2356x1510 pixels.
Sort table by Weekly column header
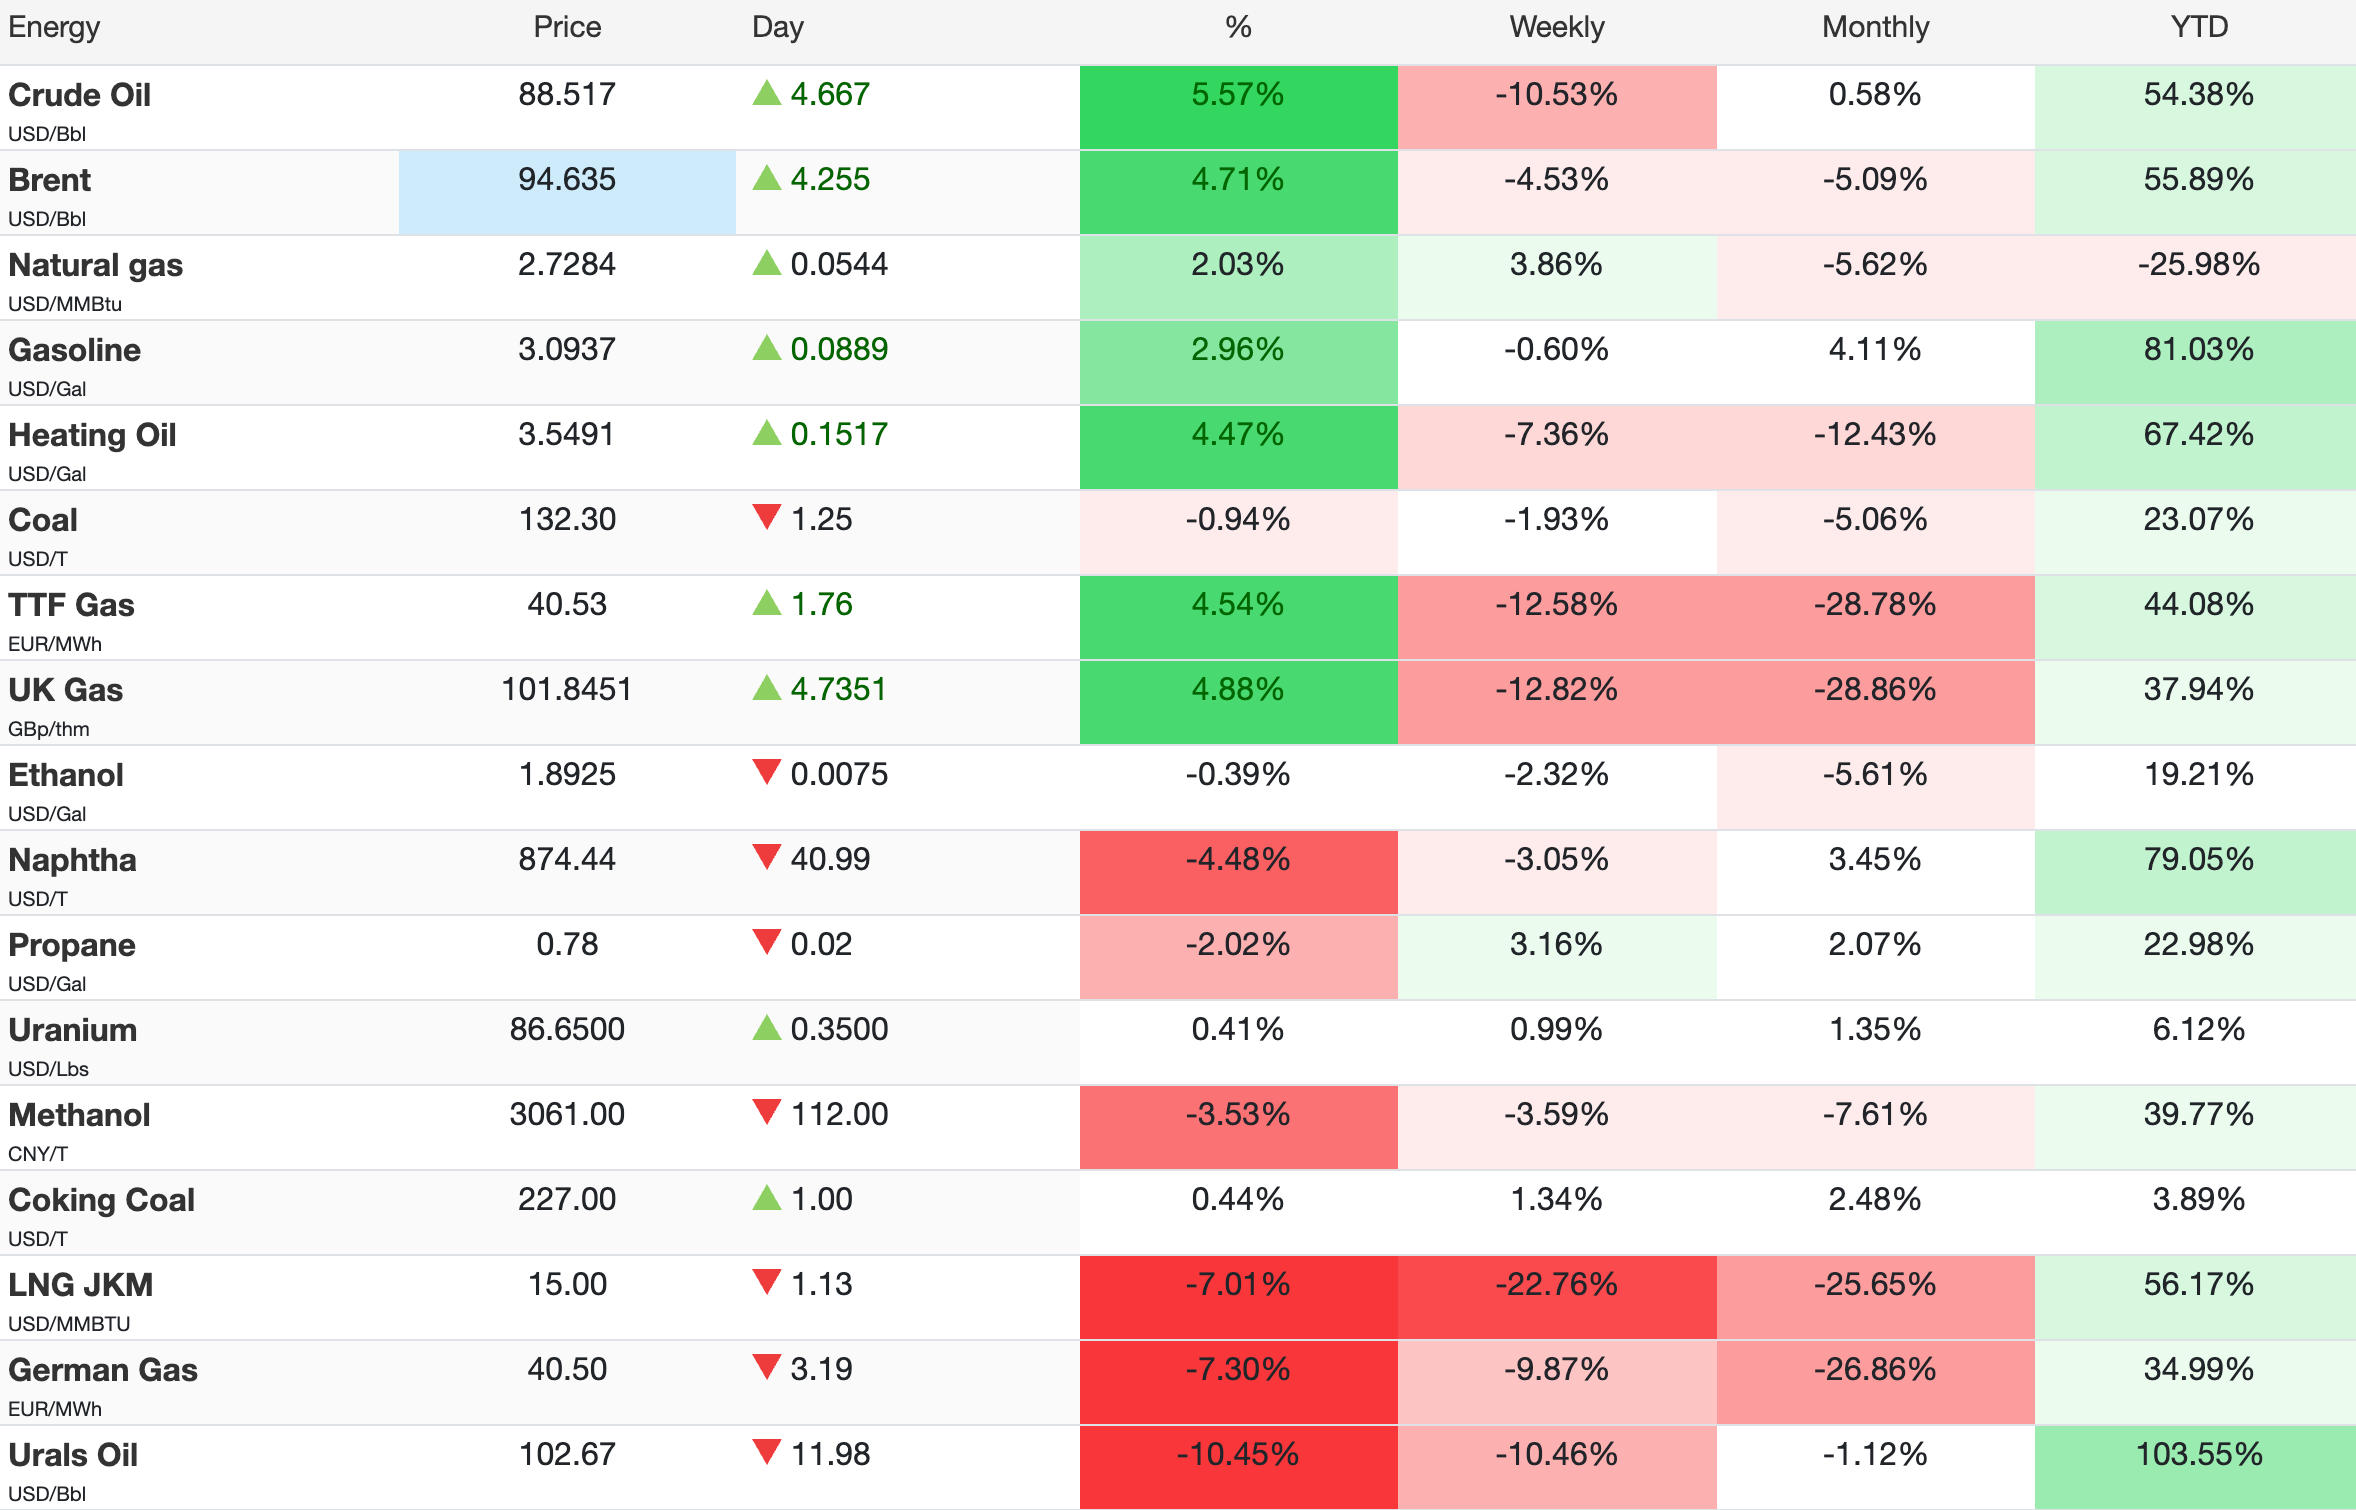[1556, 27]
